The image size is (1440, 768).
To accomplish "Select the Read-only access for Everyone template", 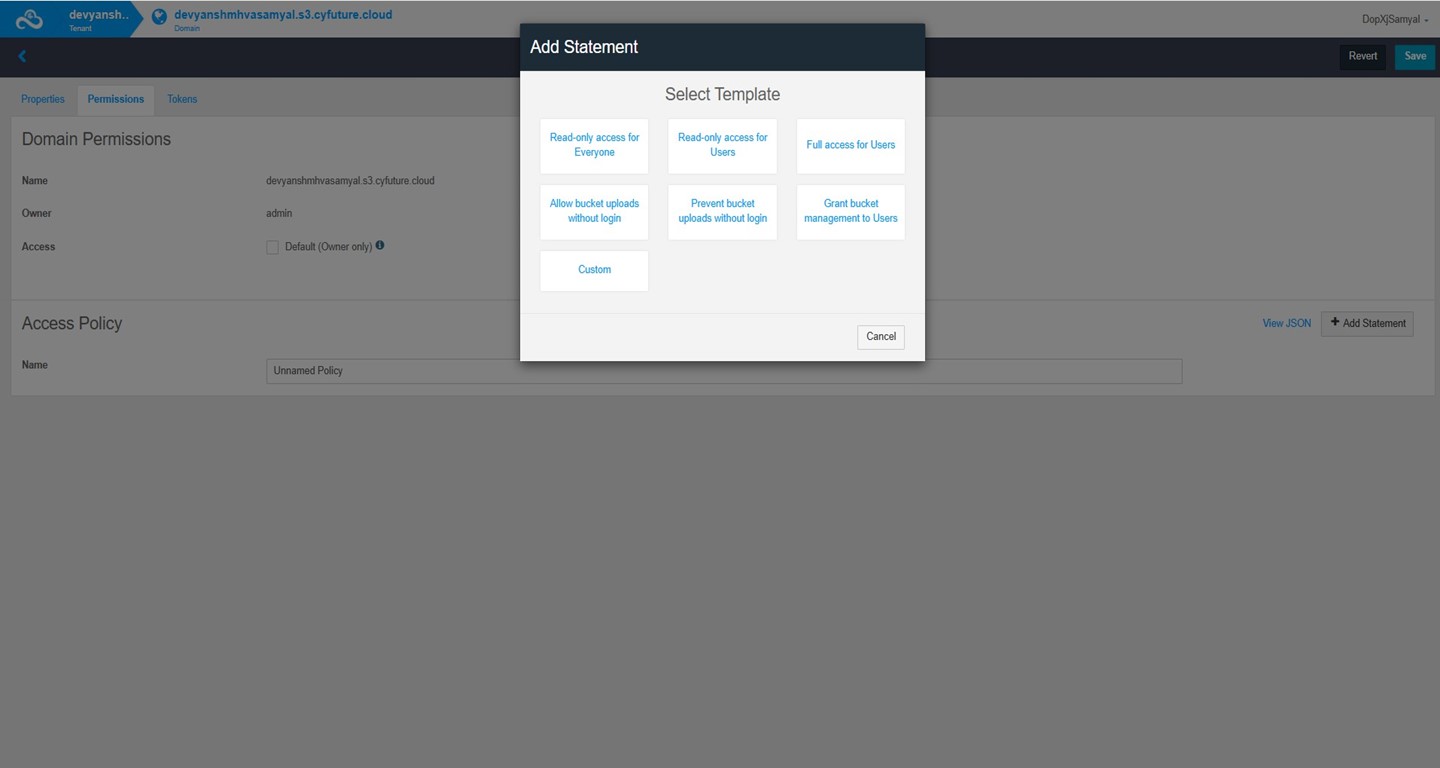I will 594,145.
